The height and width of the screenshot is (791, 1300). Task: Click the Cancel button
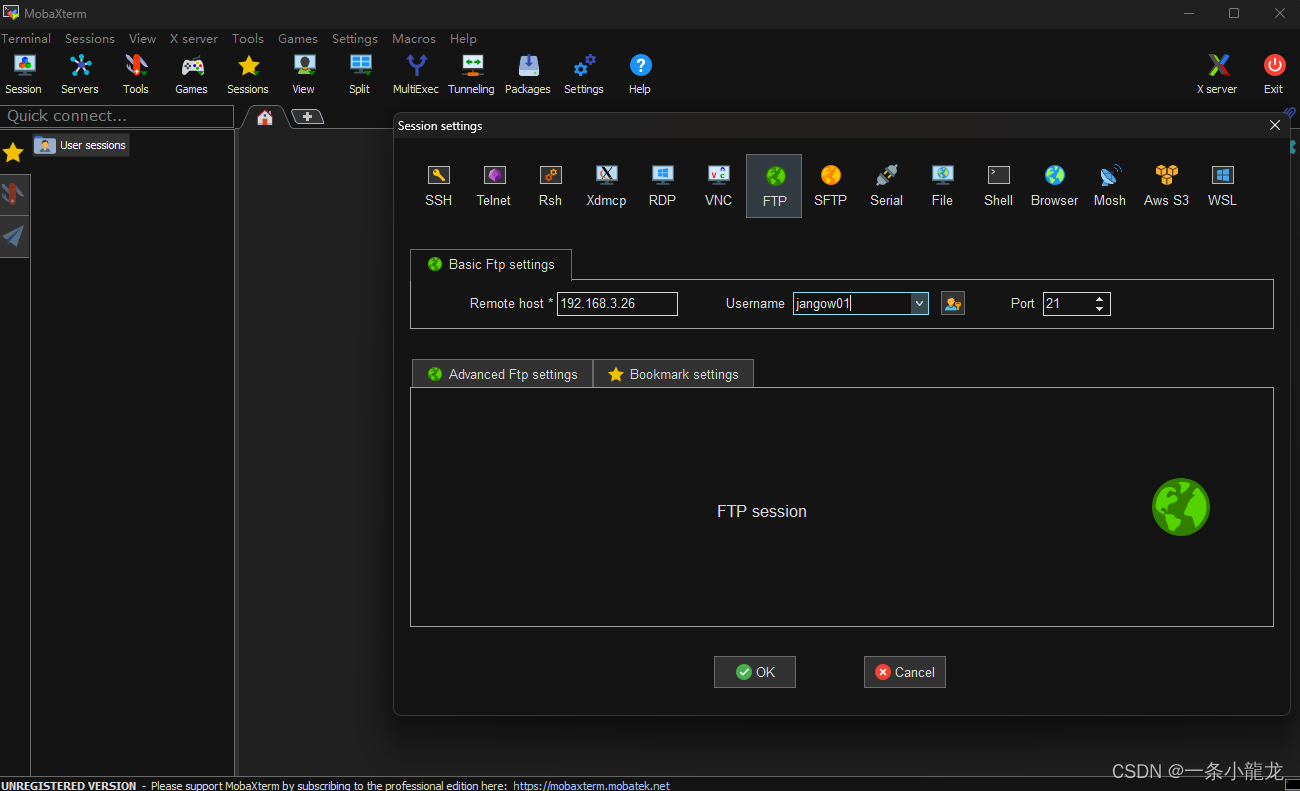(x=905, y=672)
